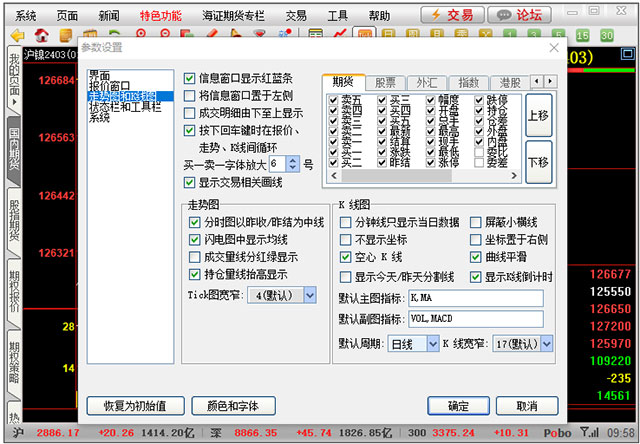Open 颜色和字体 settings button
The image size is (640, 444).
[233, 406]
